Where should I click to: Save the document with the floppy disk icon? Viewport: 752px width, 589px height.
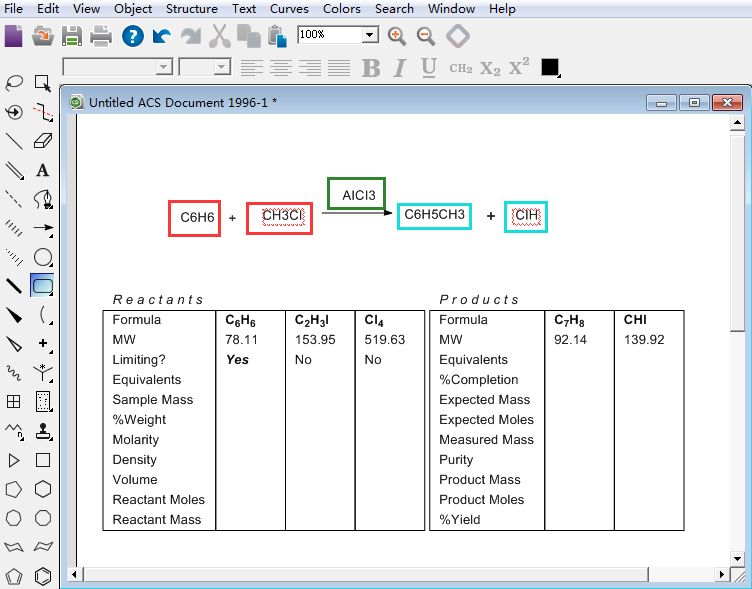tap(72, 36)
